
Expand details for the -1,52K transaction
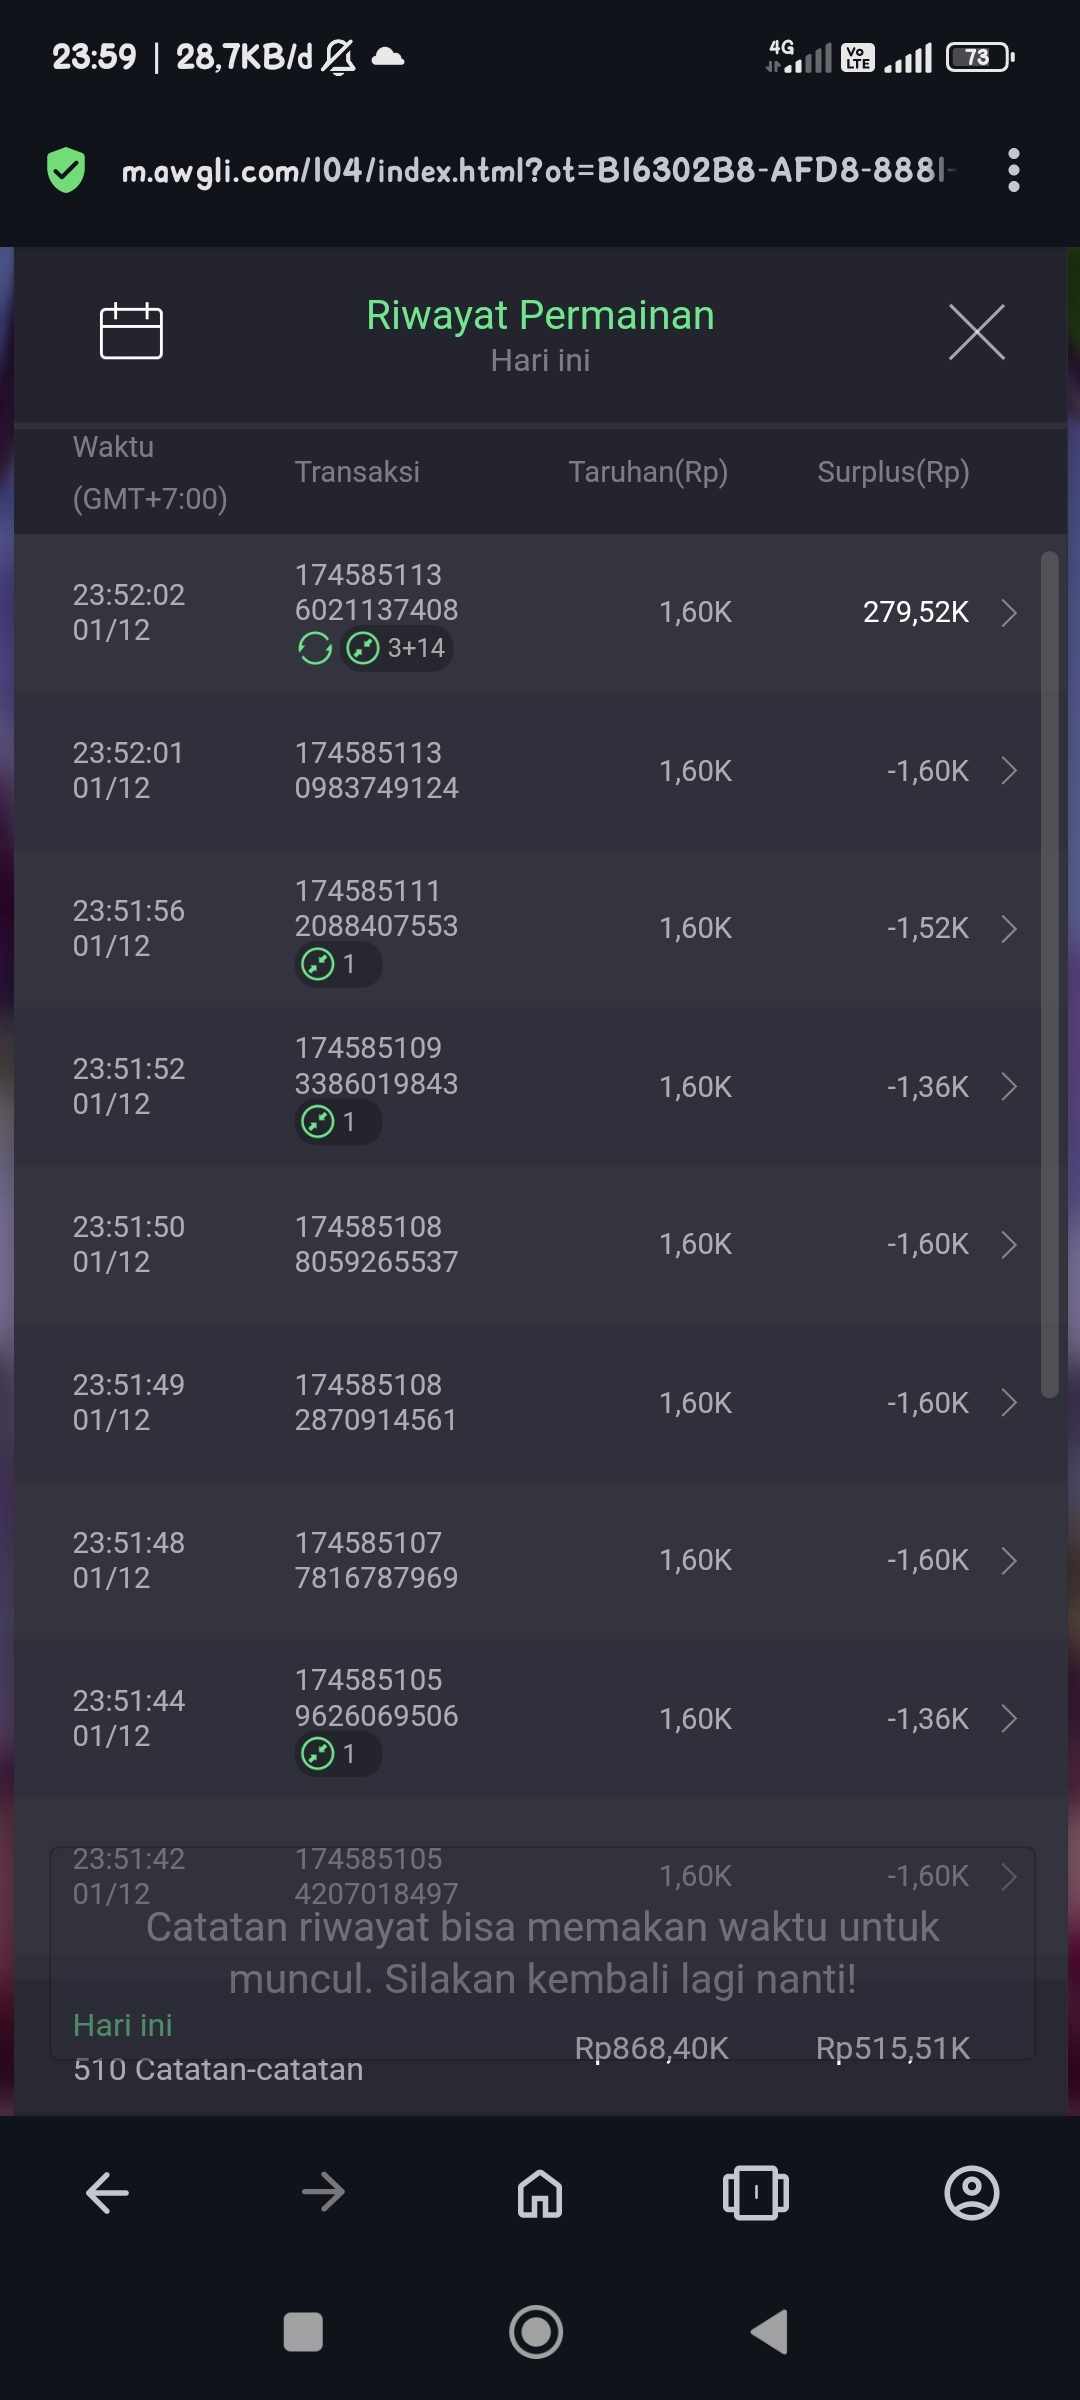[x=1009, y=929]
